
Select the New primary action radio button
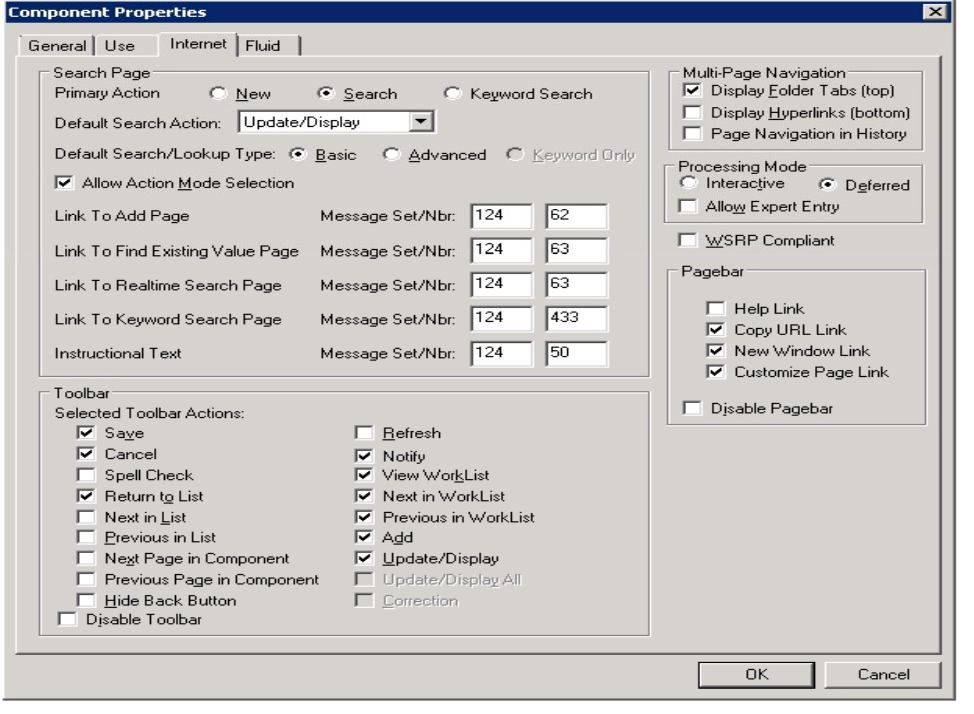[x=217, y=95]
